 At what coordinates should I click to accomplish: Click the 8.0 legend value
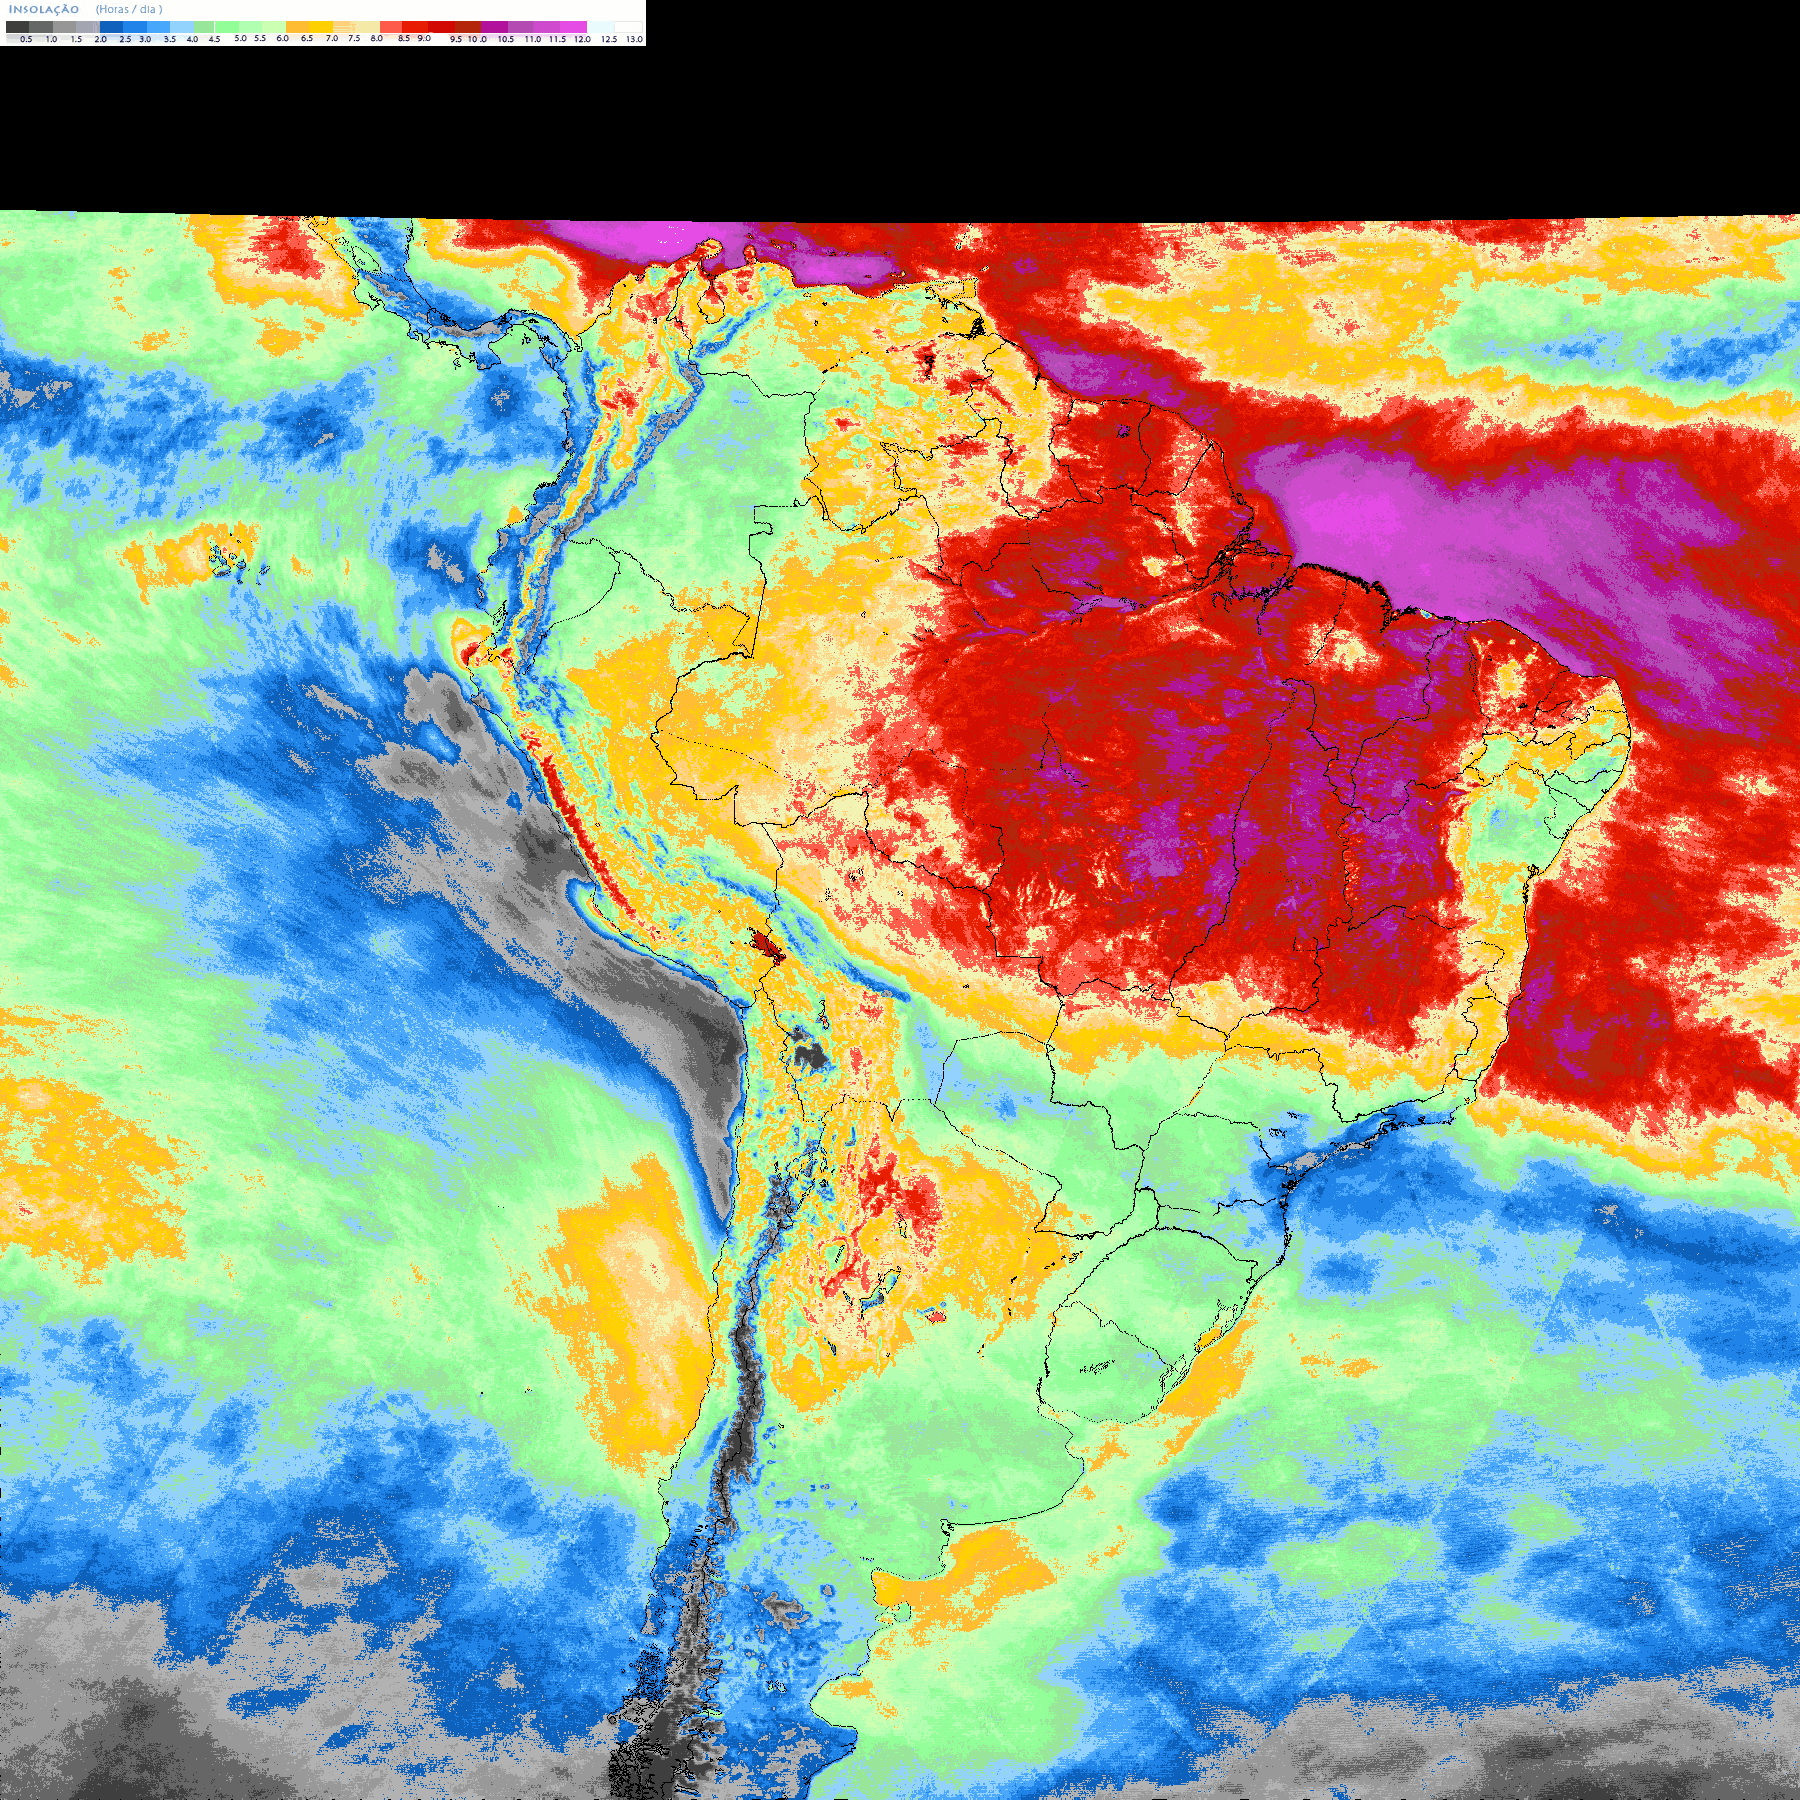(376, 38)
